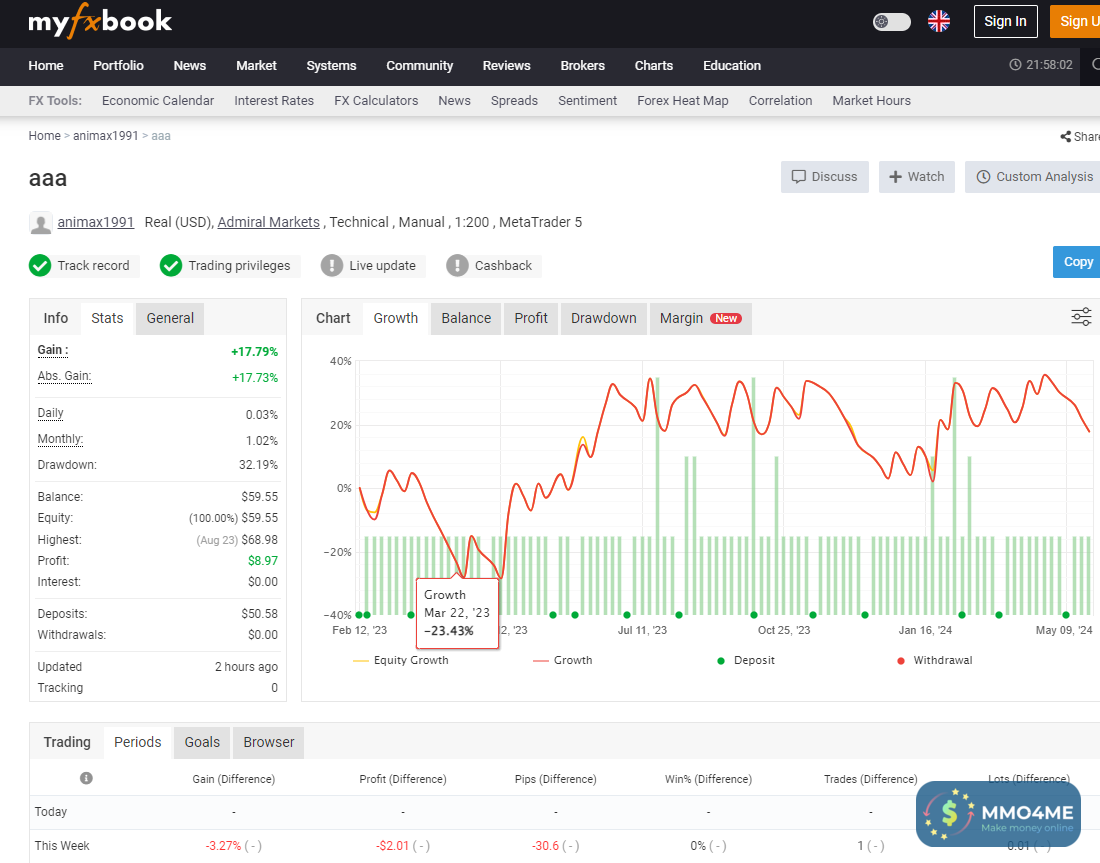Hide the red Withdrawal legend series

pos(935,660)
